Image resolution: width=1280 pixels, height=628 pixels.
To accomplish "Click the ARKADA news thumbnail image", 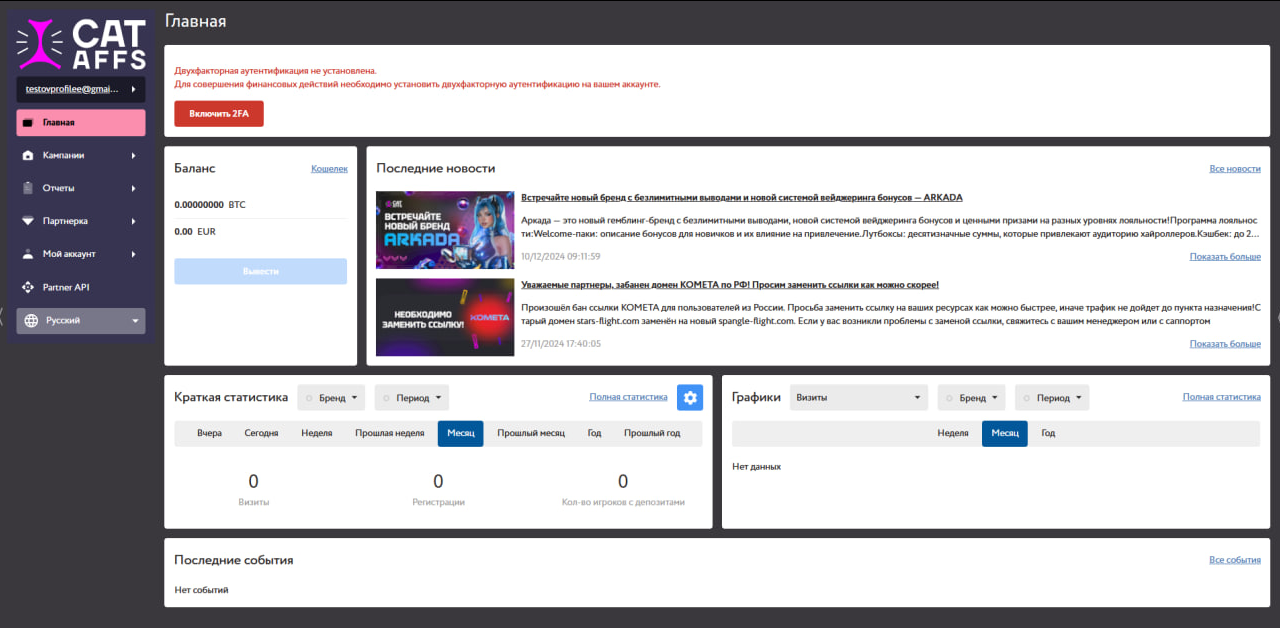I will 445,230.
